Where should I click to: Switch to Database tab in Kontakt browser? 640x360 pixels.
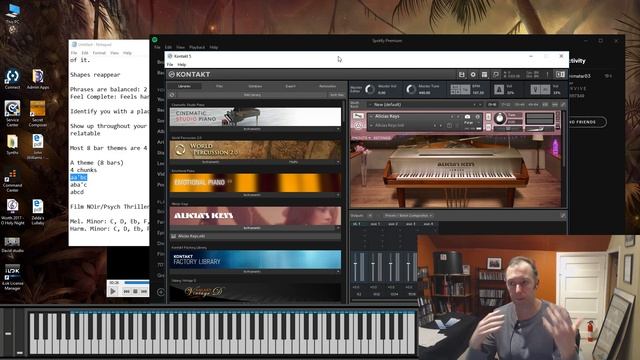pyautogui.click(x=255, y=86)
